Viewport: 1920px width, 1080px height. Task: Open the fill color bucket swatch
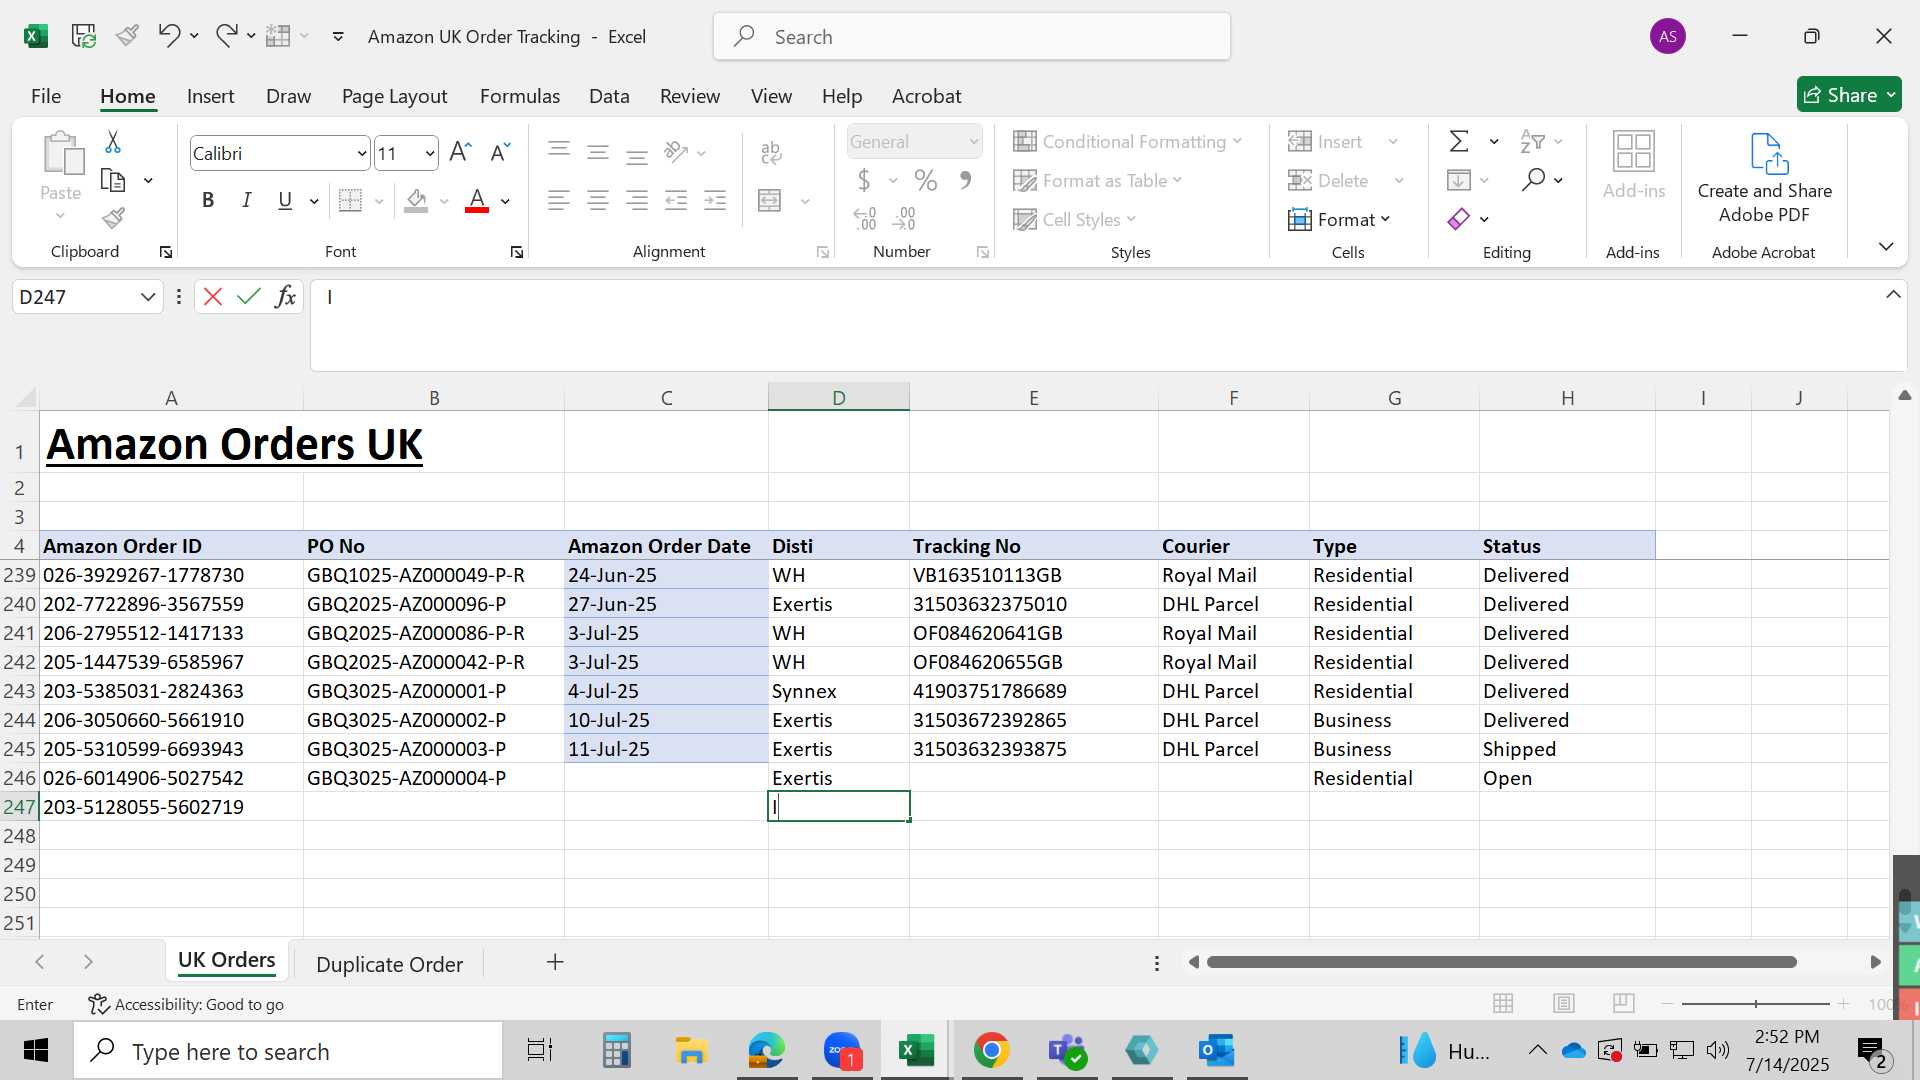tap(417, 201)
